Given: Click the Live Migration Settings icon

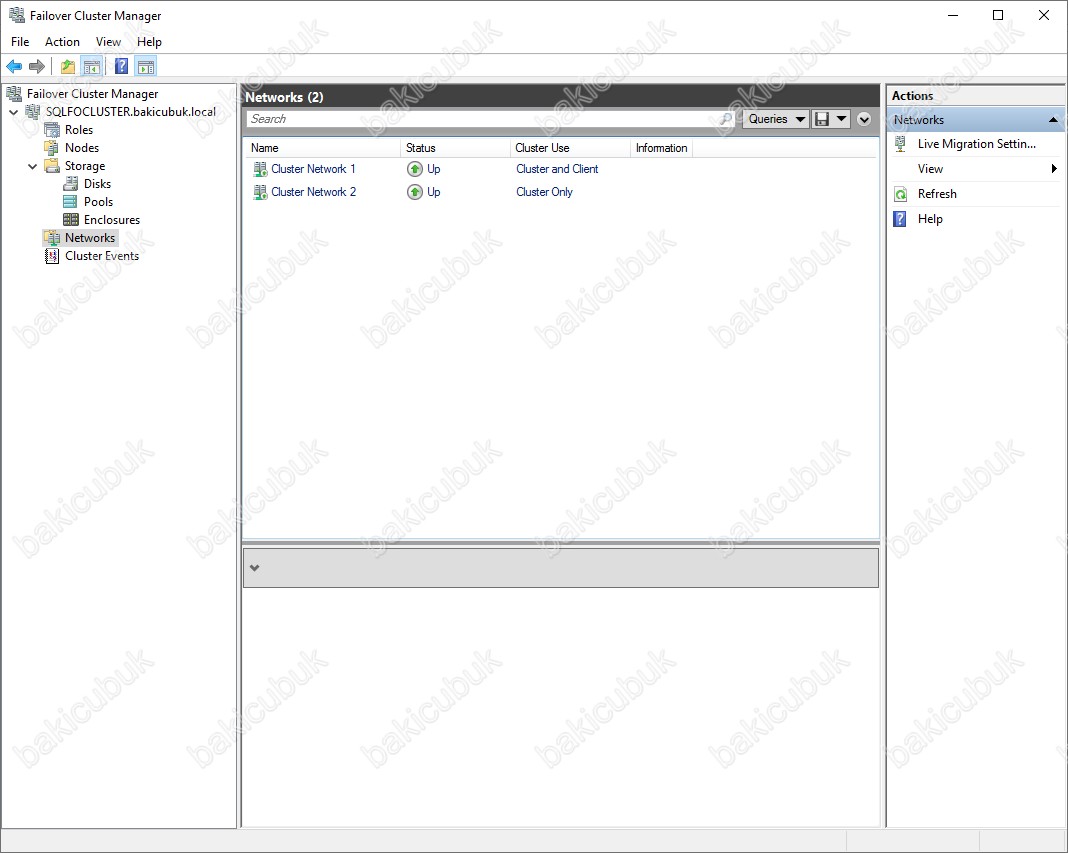Looking at the screenshot, I should pos(900,144).
